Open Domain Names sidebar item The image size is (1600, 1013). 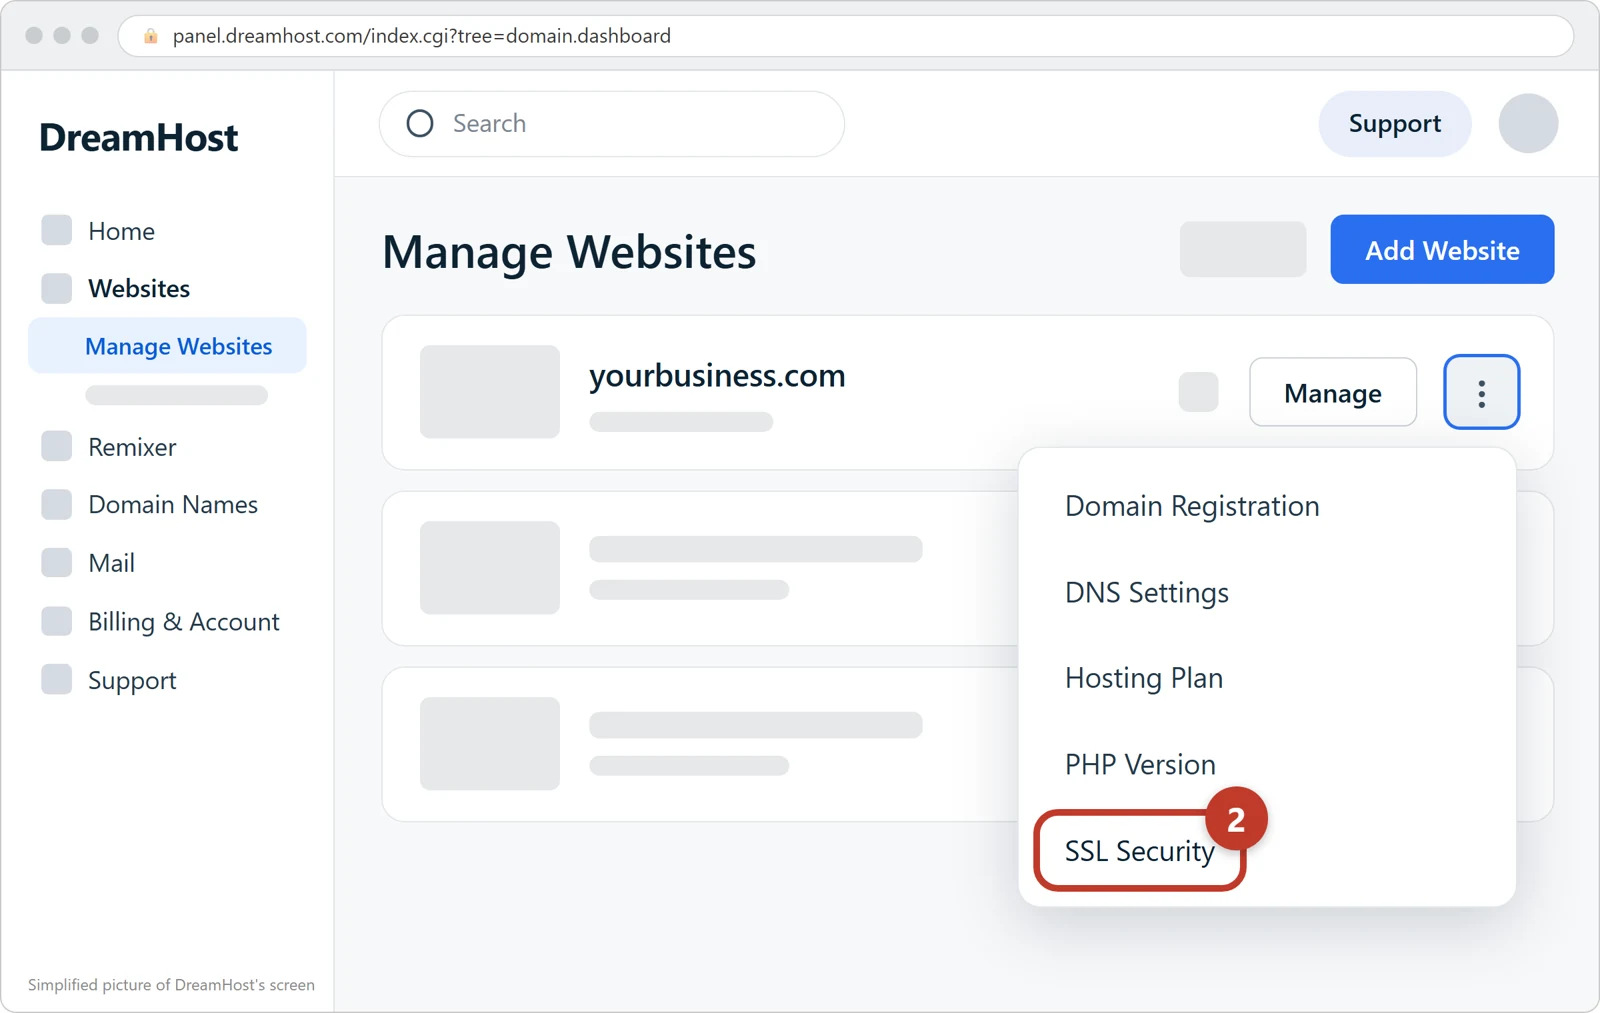point(173,505)
